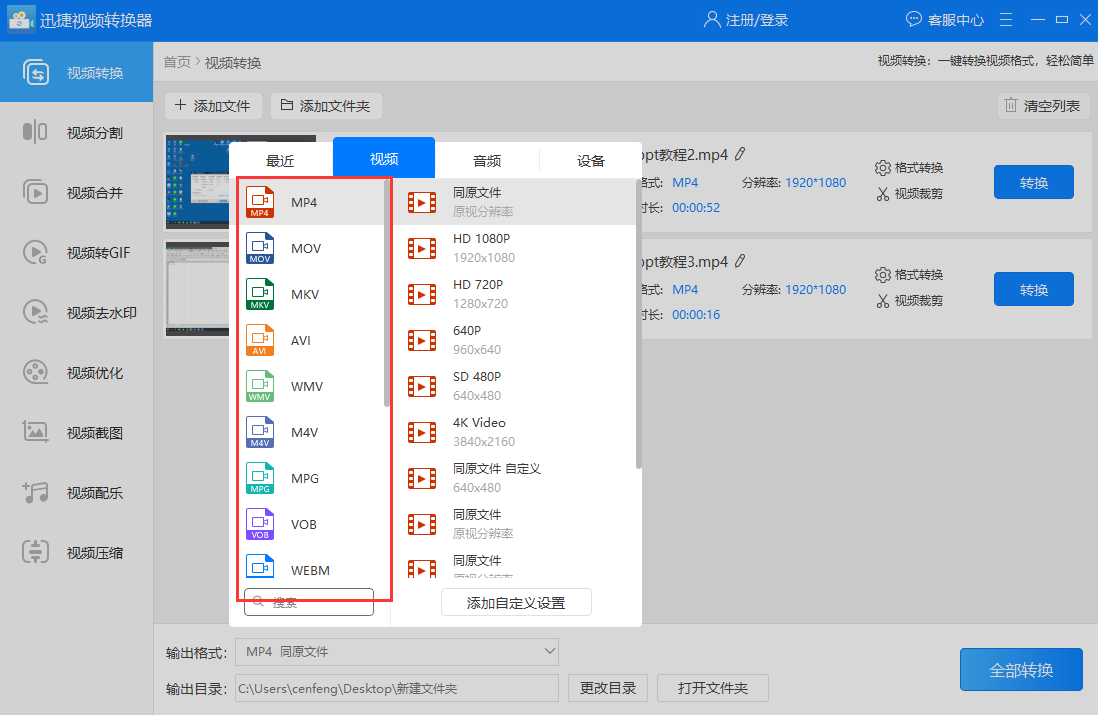Click the app logo in title bar
Viewport: 1098px width, 715px height.
coord(20,20)
